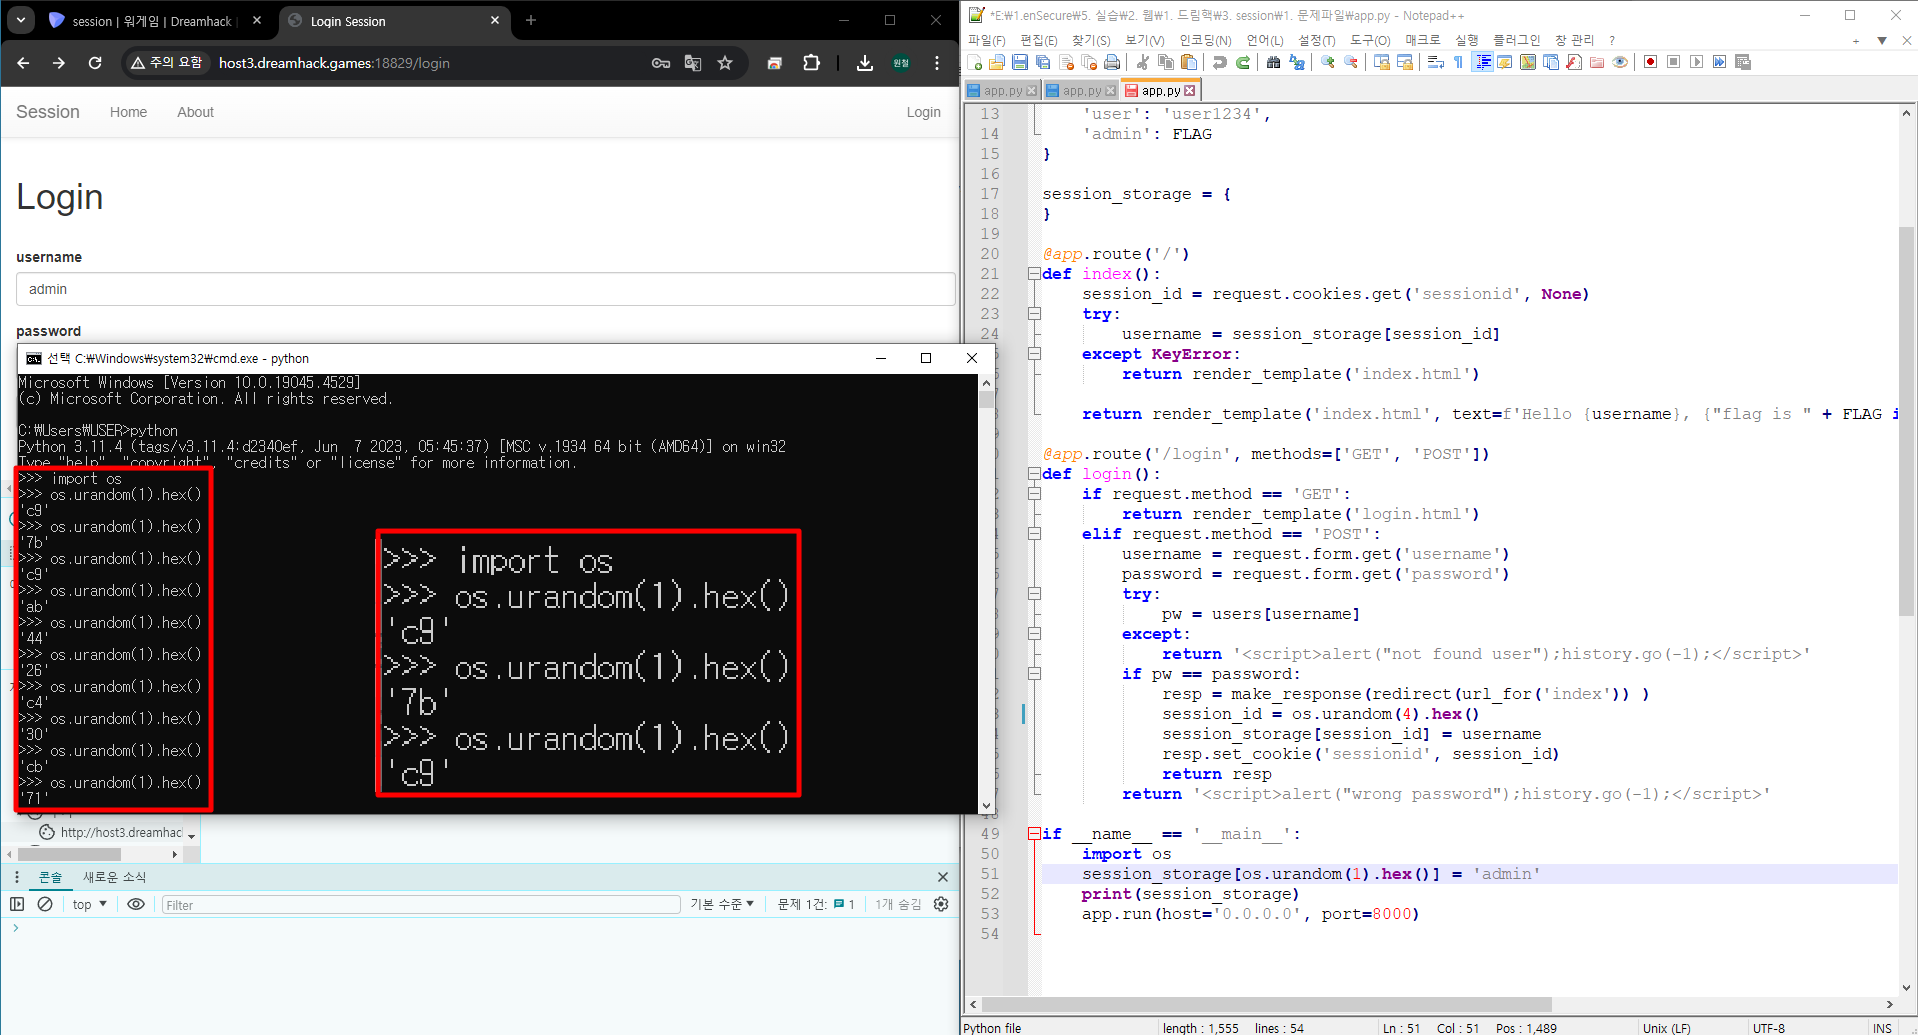The image size is (1918, 1035).
Task: Click the Save All icon in Notepad++
Action: coord(1043,62)
